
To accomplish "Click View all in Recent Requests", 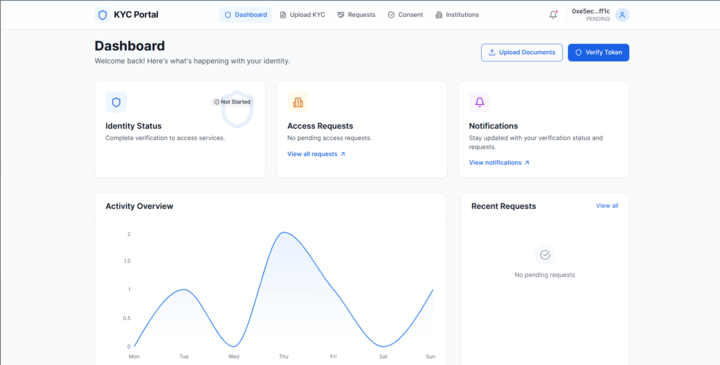I will pyautogui.click(x=607, y=206).
